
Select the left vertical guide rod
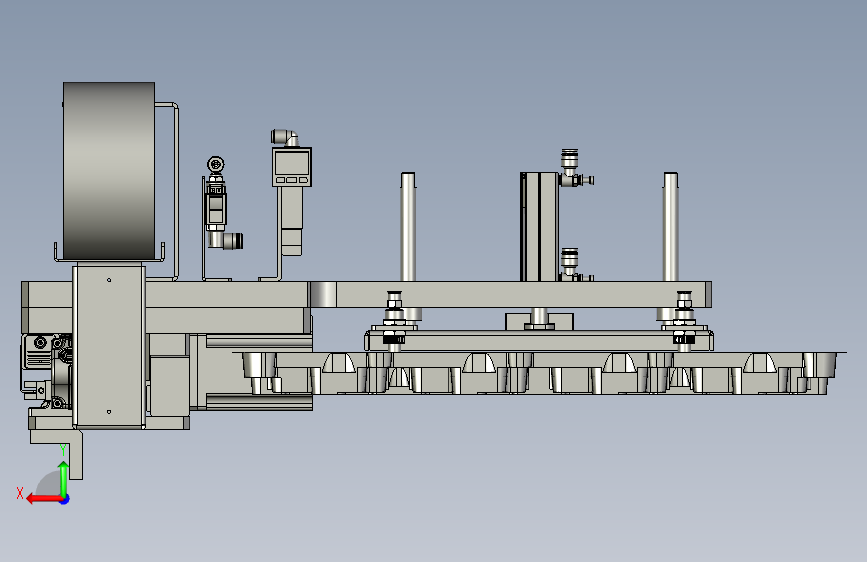tap(408, 227)
